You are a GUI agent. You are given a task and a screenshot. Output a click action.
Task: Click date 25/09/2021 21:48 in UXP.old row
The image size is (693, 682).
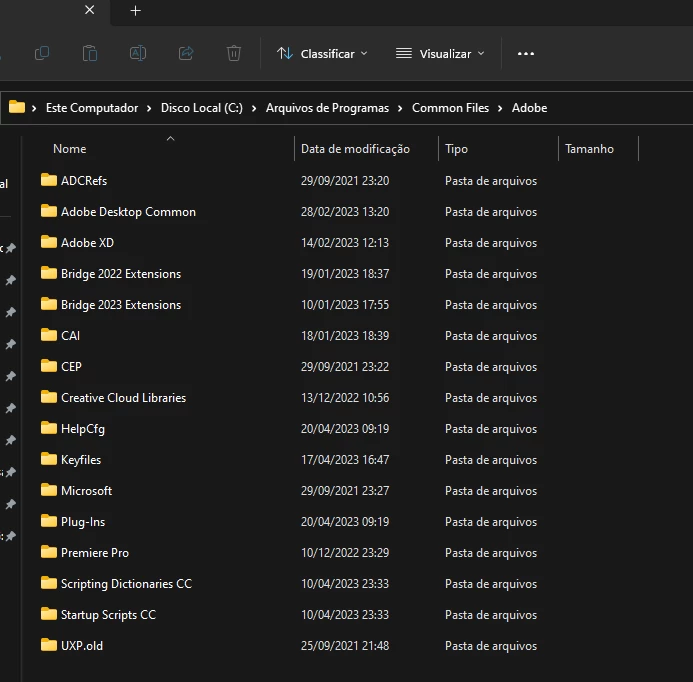point(345,646)
